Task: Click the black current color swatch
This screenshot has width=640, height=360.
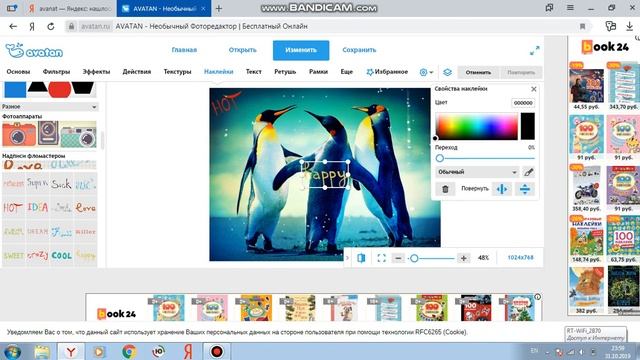Action: [527, 126]
